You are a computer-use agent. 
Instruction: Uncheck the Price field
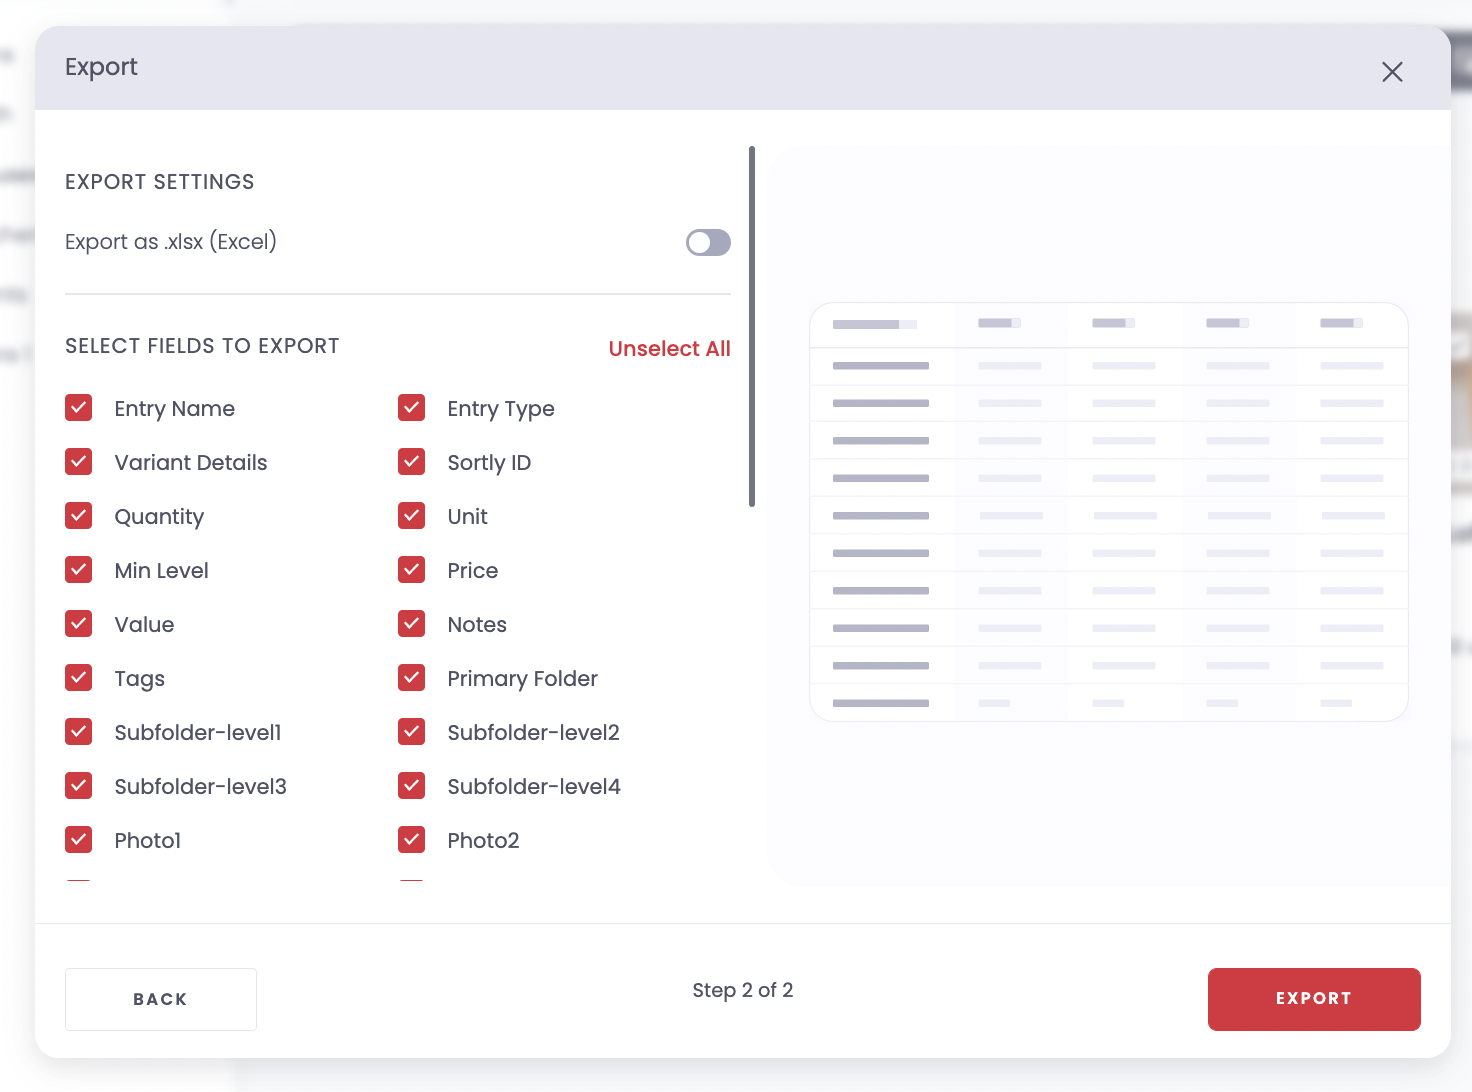pos(411,569)
